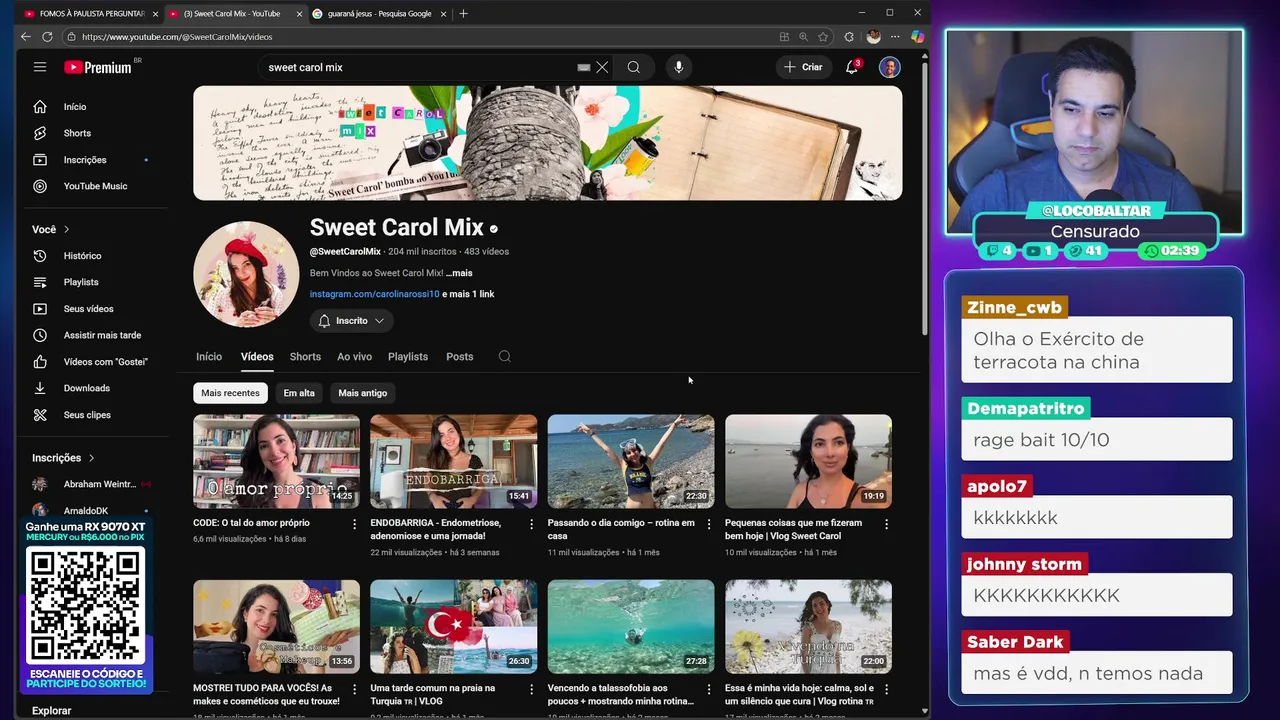Open Sweet Carol Mix channel avatar
This screenshot has width=1280, height=720.
click(x=246, y=274)
